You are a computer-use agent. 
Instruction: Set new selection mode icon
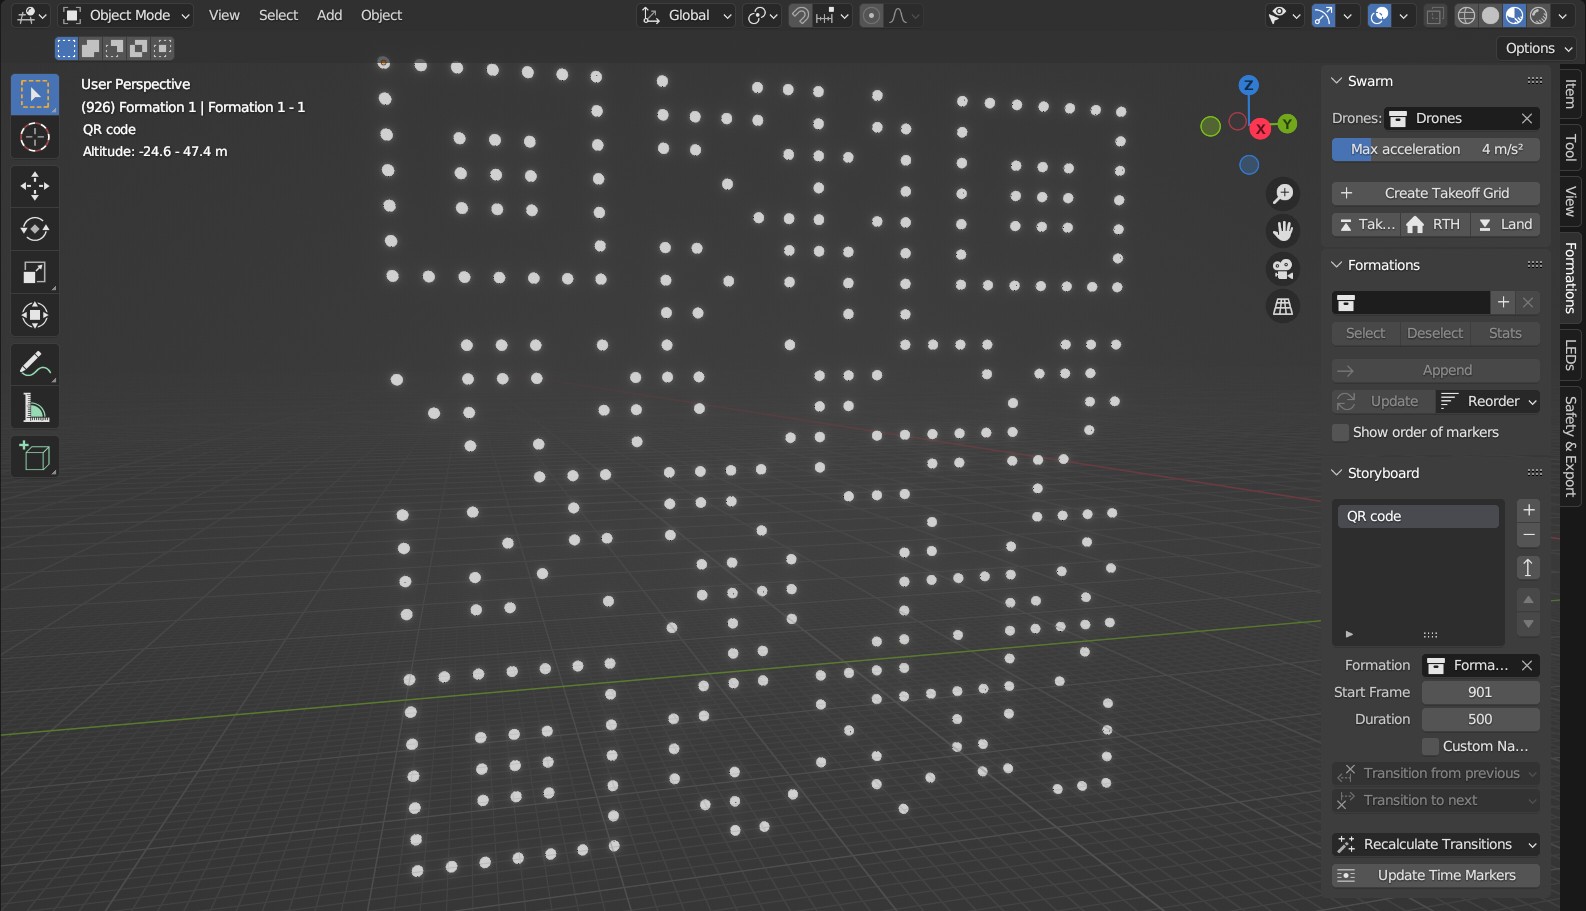pyautogui.click(x=66, y=48)
